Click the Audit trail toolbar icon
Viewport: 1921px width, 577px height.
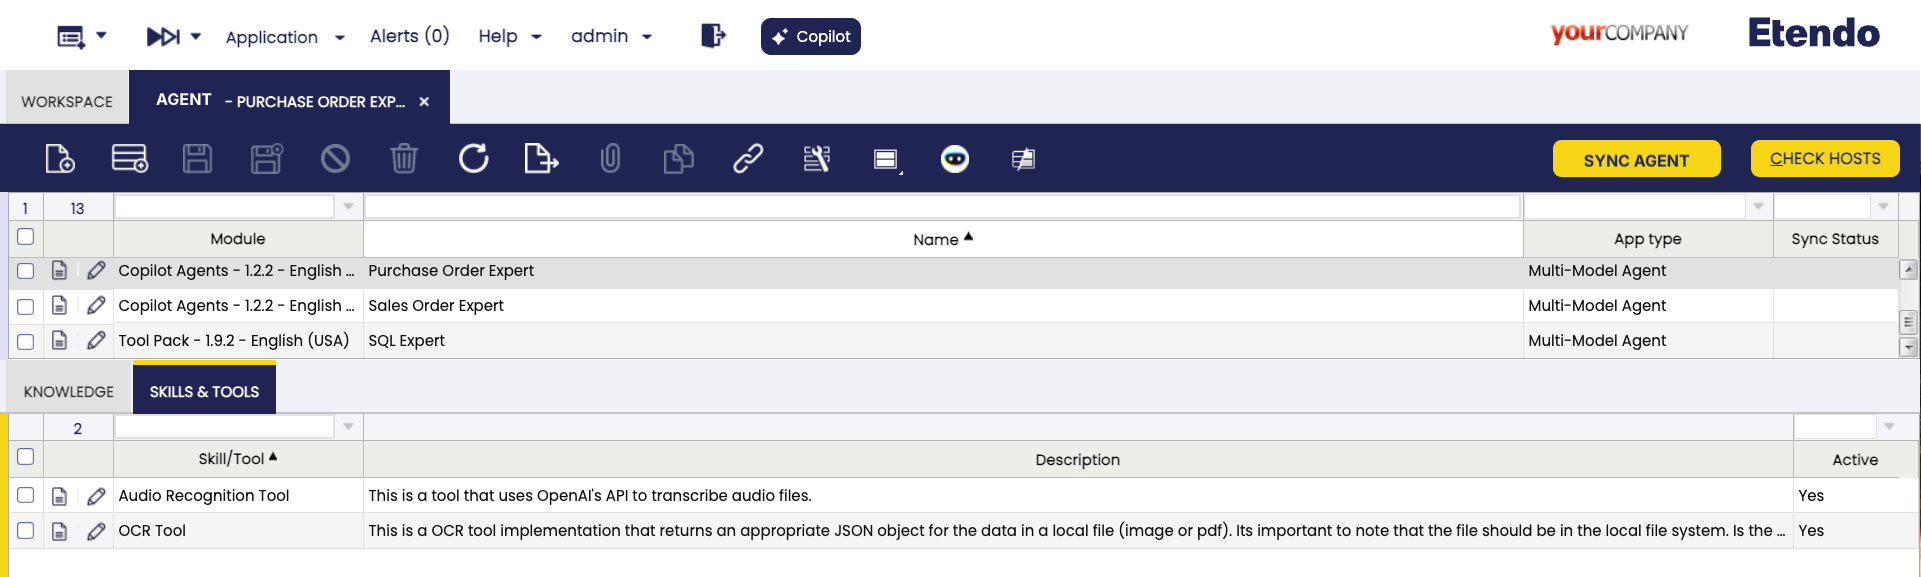pos(817,158)
